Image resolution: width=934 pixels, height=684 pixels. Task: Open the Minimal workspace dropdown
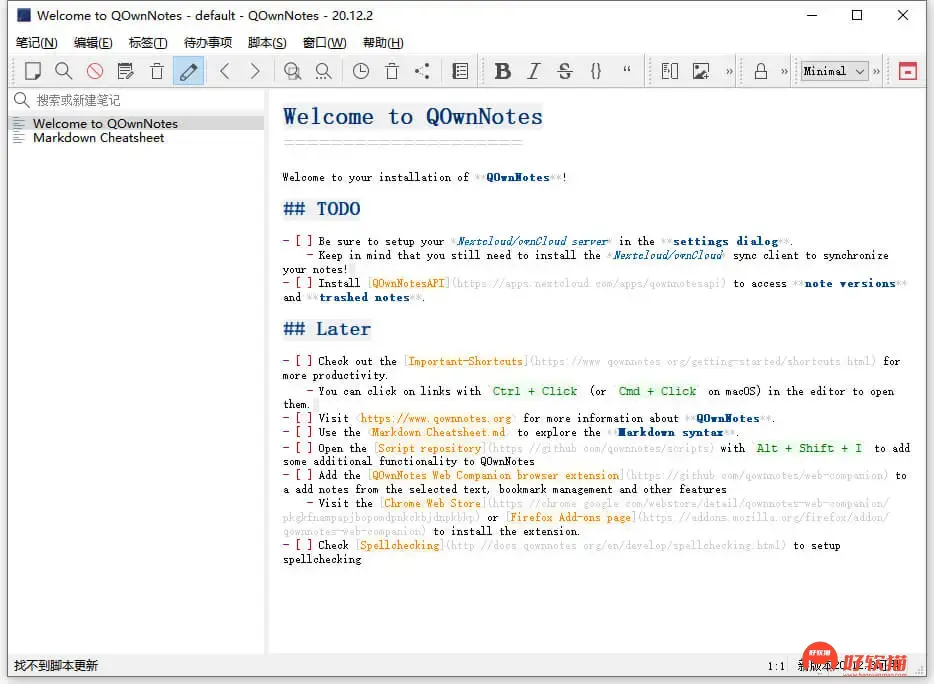pos(834,71)
